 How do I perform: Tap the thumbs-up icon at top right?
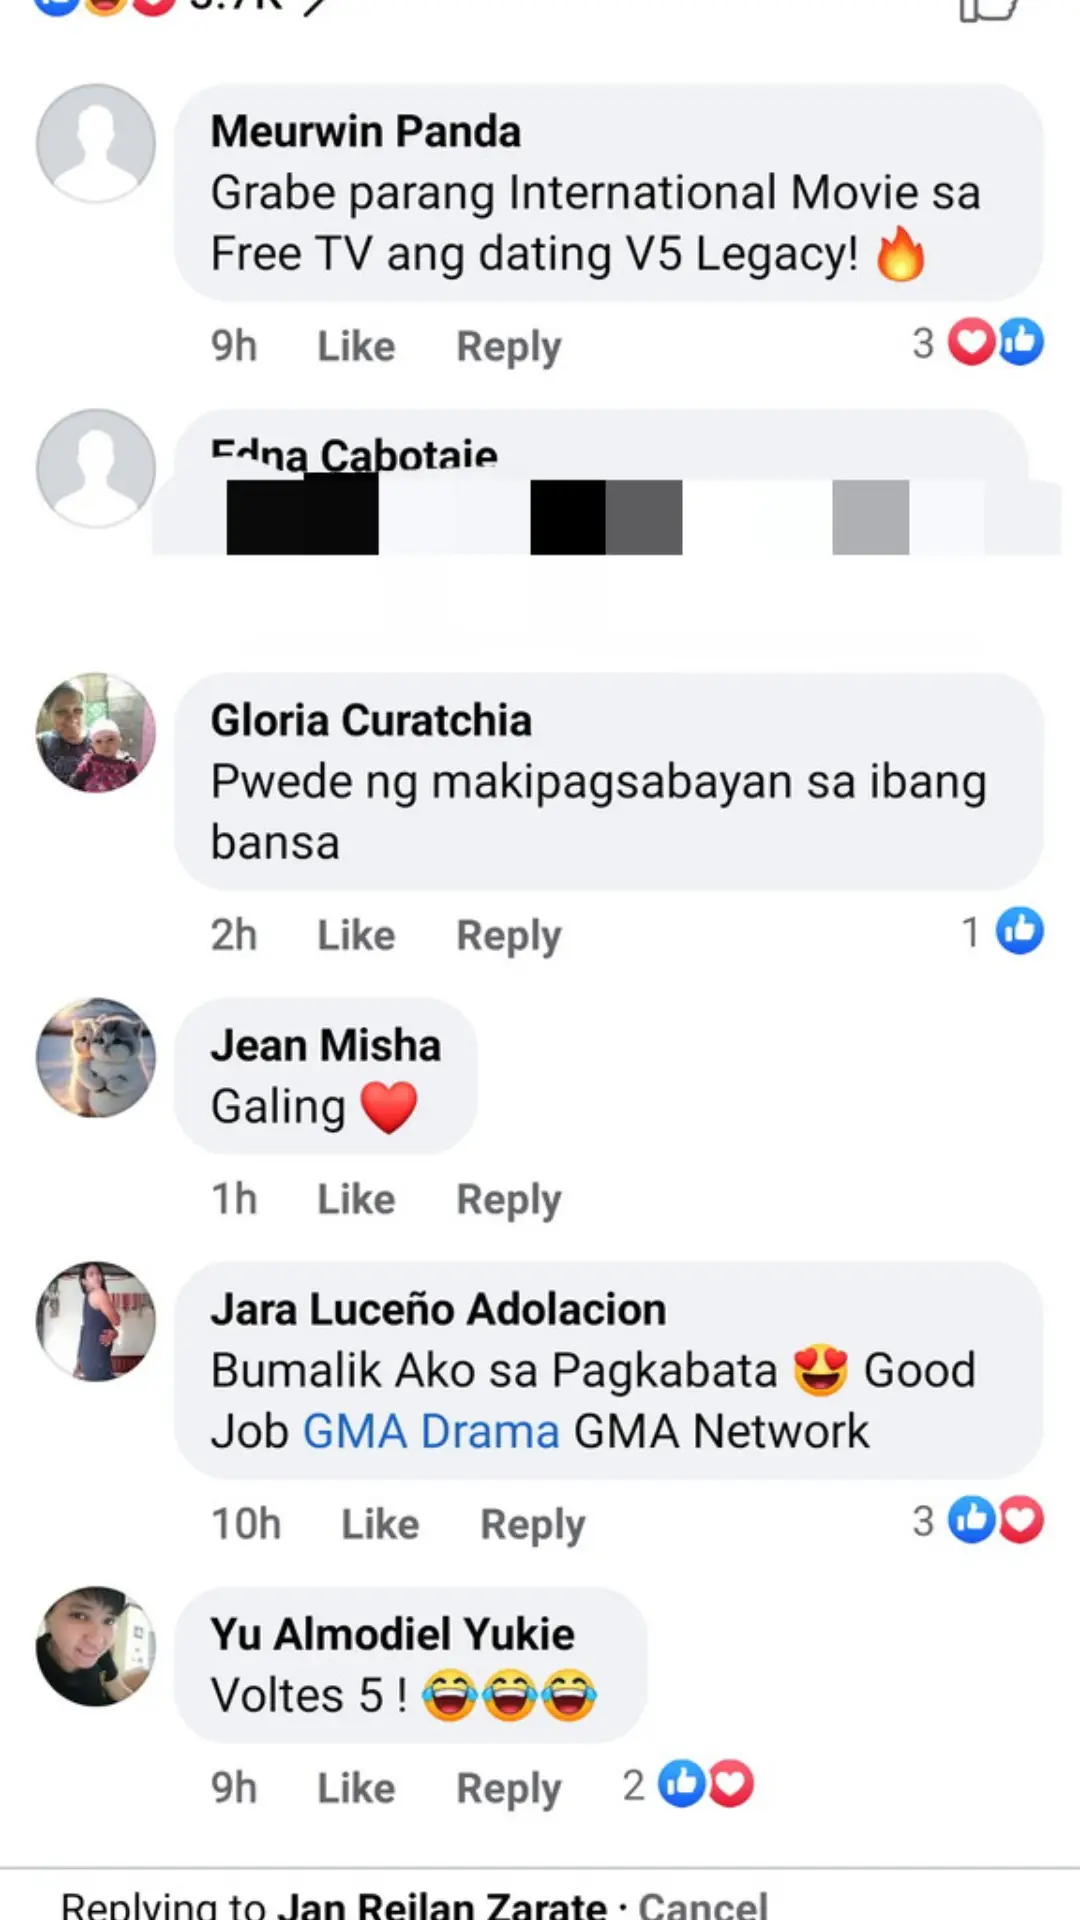click(988, 10)
